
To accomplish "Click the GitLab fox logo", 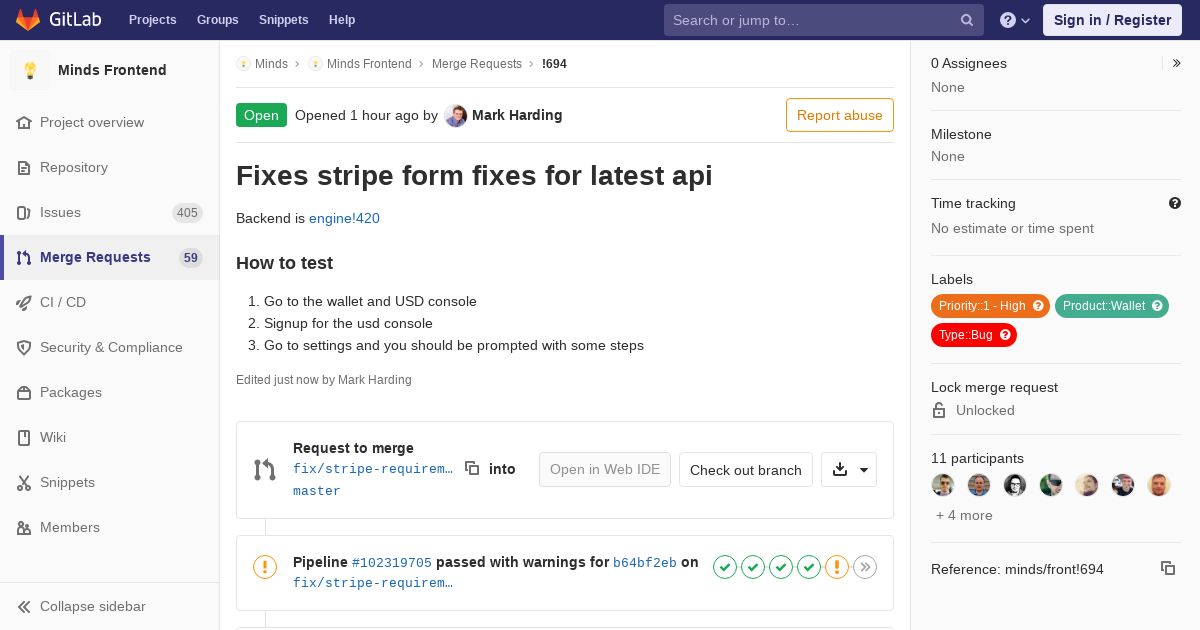I will point(28,19).
